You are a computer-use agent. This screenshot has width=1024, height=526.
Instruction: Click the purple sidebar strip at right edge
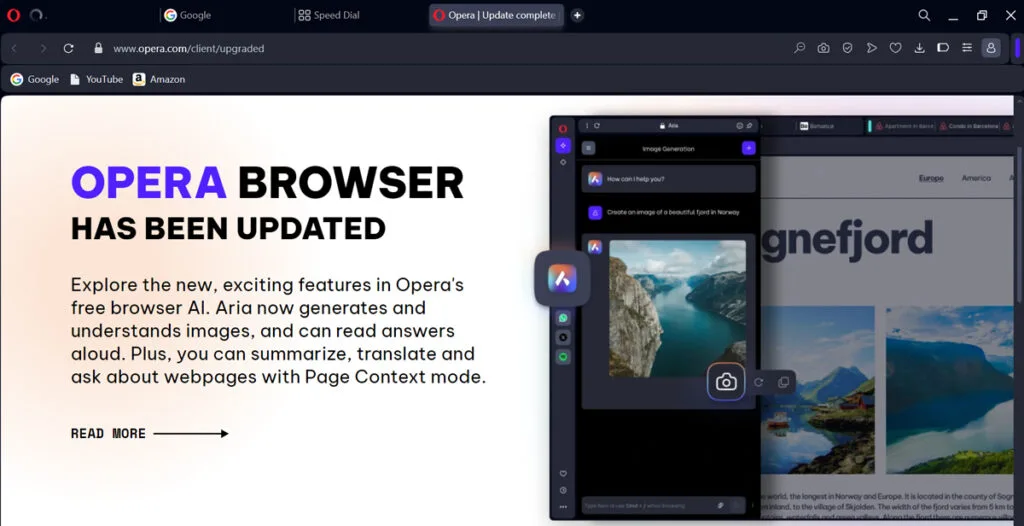(1017, 48)
